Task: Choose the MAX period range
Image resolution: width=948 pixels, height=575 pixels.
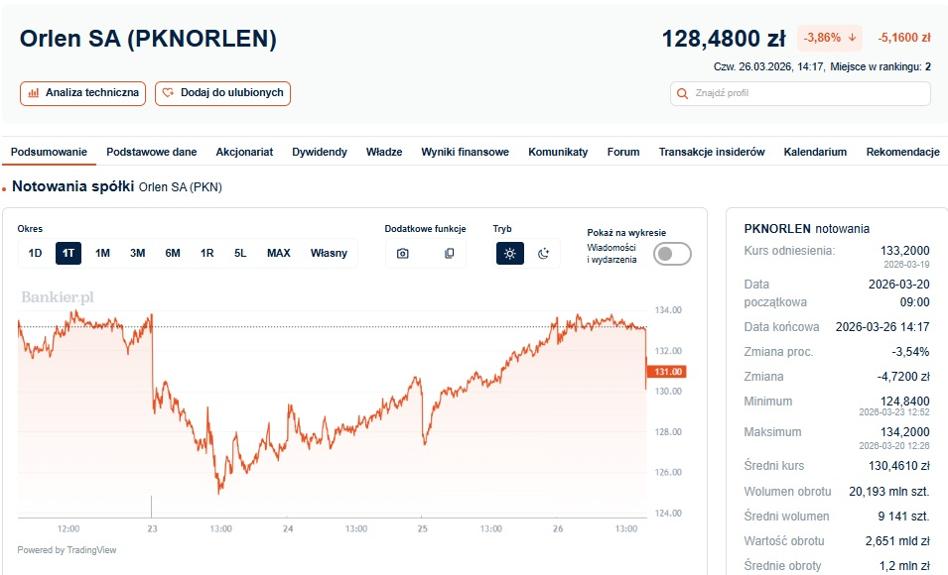Action: 279,253
